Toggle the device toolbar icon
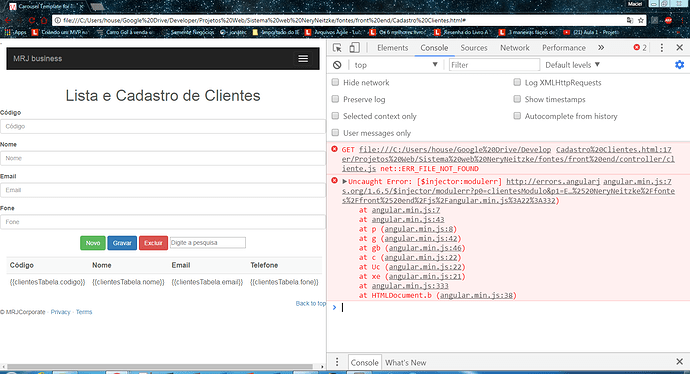 click(354, 48)
